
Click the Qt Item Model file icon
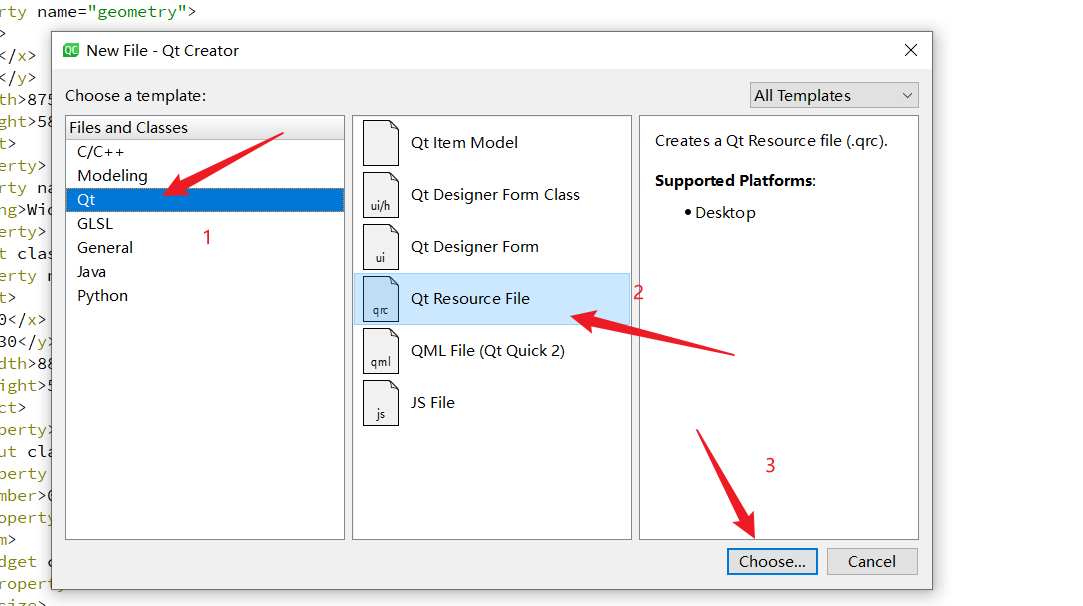381,143
